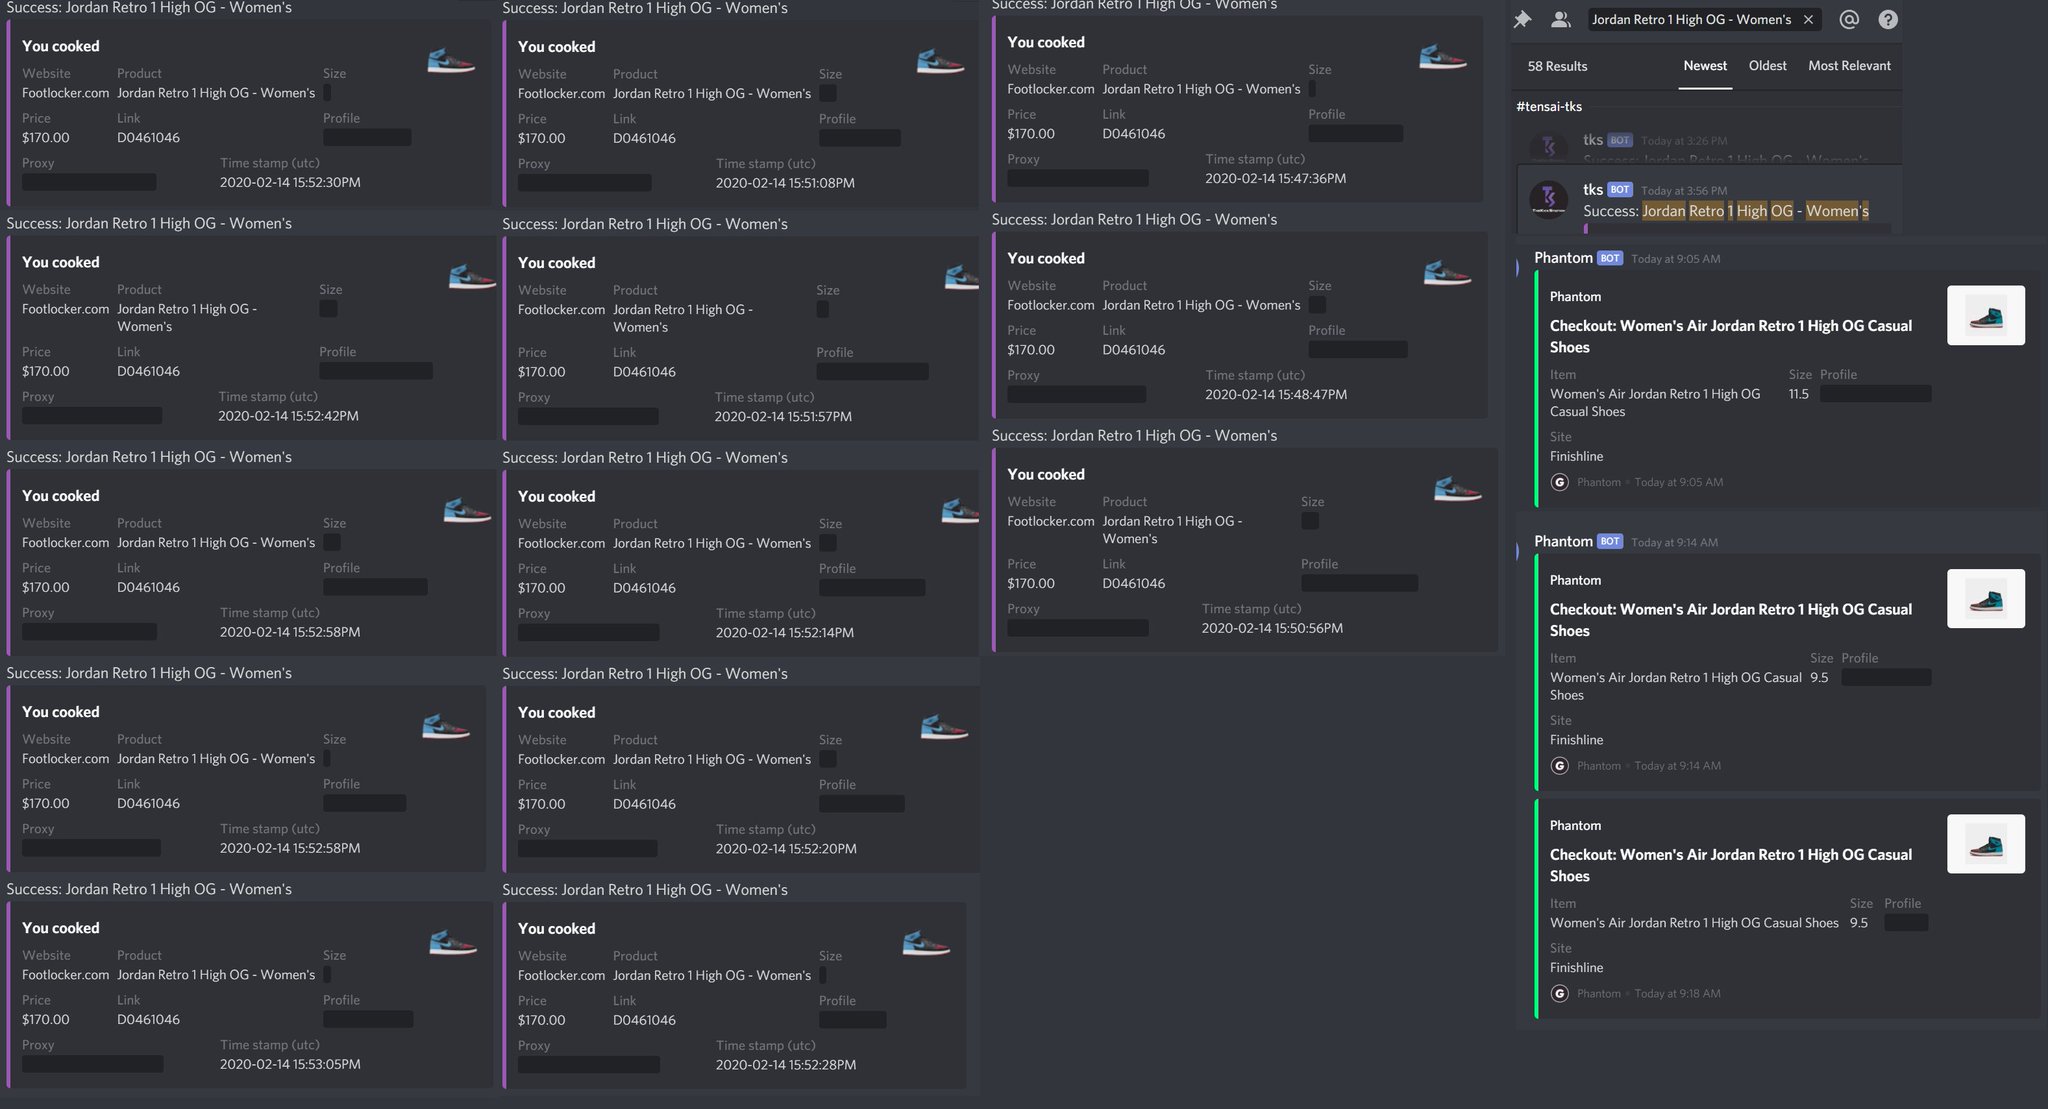Viewport: 2048px width, 1109px height.
Task: Click "Today at 9:05 AM" message header timestamp
Action: [x=1675, y=259]
